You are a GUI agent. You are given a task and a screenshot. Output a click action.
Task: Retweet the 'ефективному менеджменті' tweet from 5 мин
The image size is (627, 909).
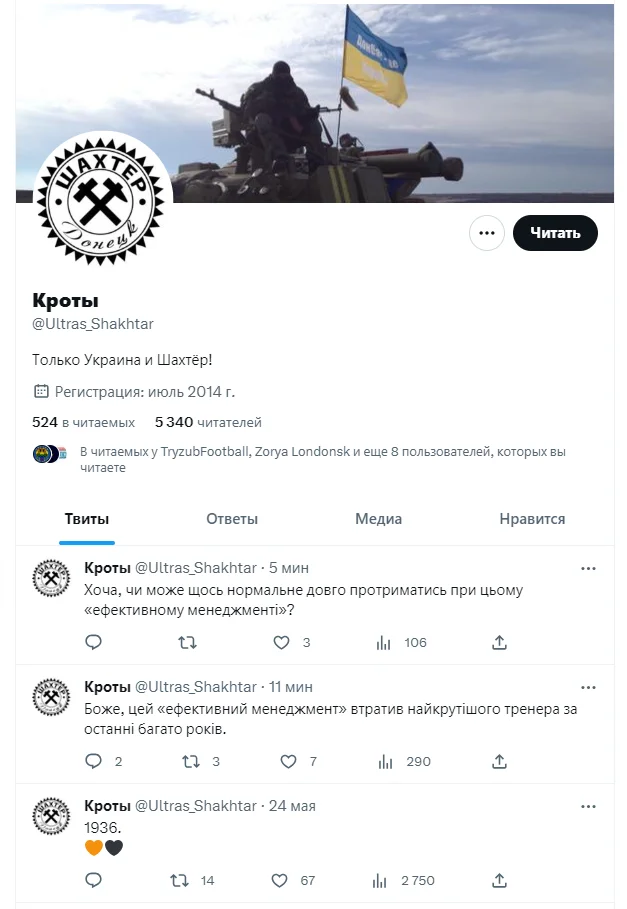pos(186,643)
